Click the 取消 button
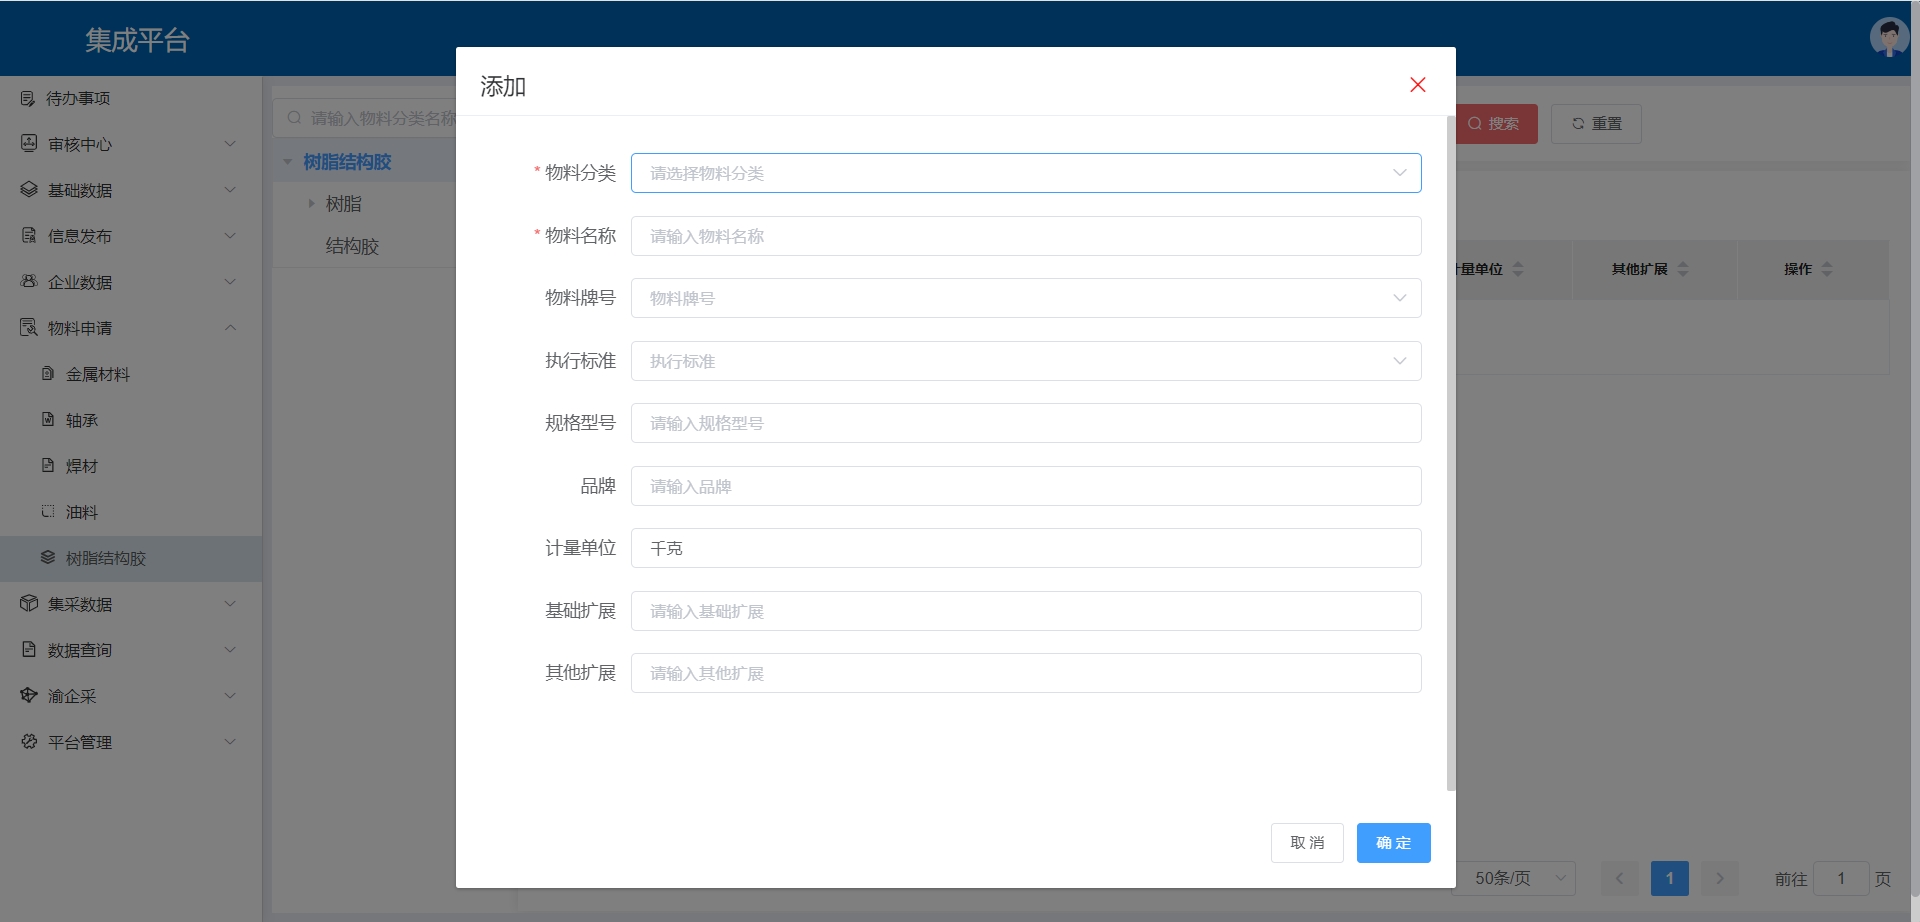 point(1307,843)
